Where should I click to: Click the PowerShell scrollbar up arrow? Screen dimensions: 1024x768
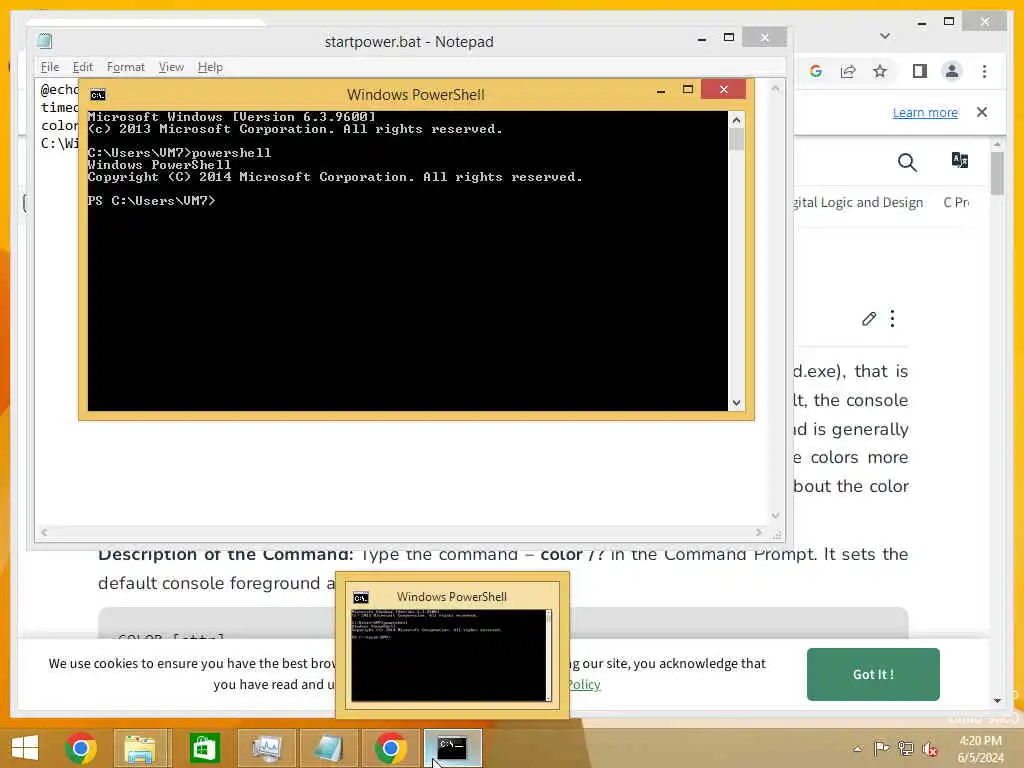pyautogui.click(x=736, y=120)
